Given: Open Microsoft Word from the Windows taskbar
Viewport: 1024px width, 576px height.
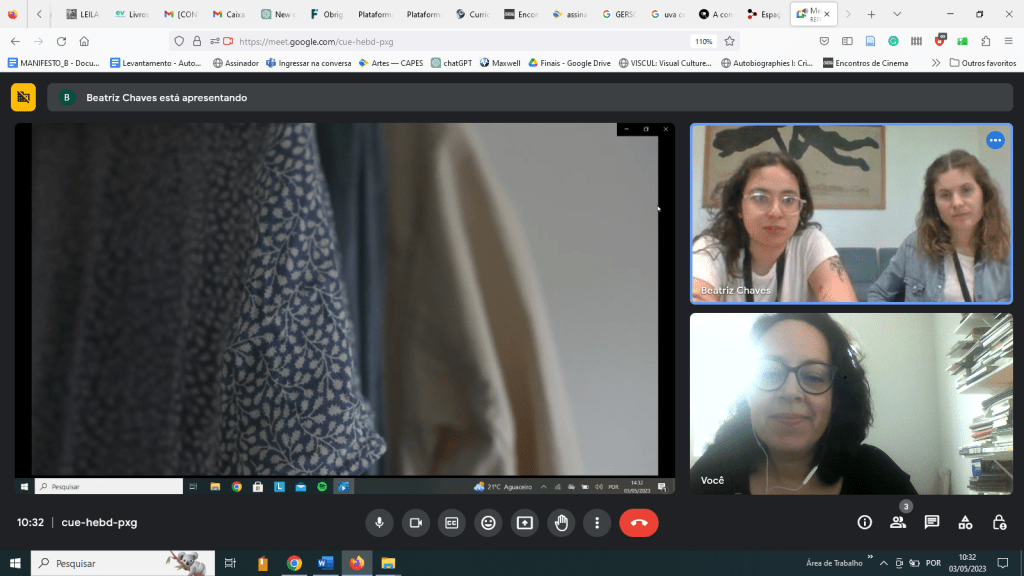Looking at the screenshot, I should [325, 563].
